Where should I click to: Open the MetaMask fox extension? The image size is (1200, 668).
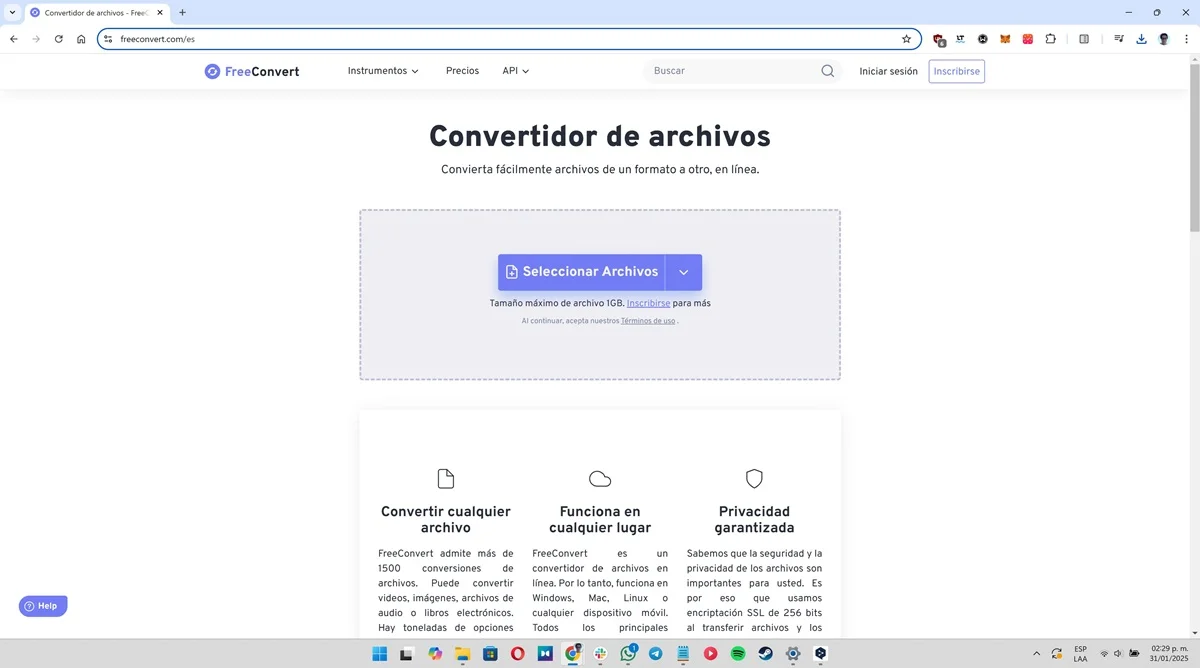(1006, 39)
